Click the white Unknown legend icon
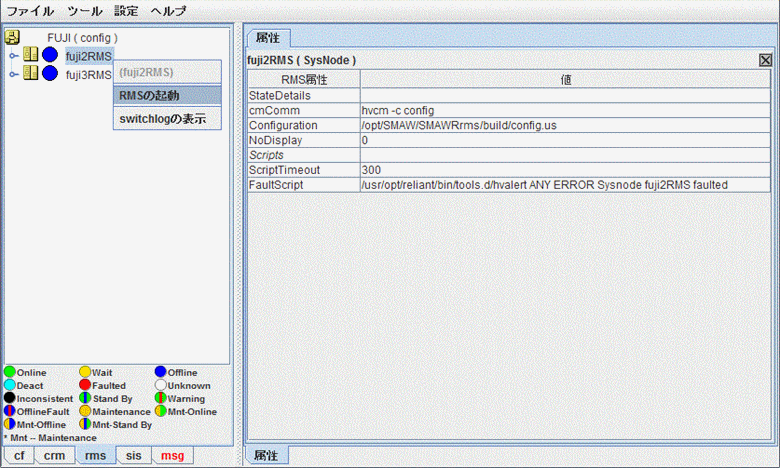Image resolution: width=780 pixels, height=468 pixels. (160, 385)
